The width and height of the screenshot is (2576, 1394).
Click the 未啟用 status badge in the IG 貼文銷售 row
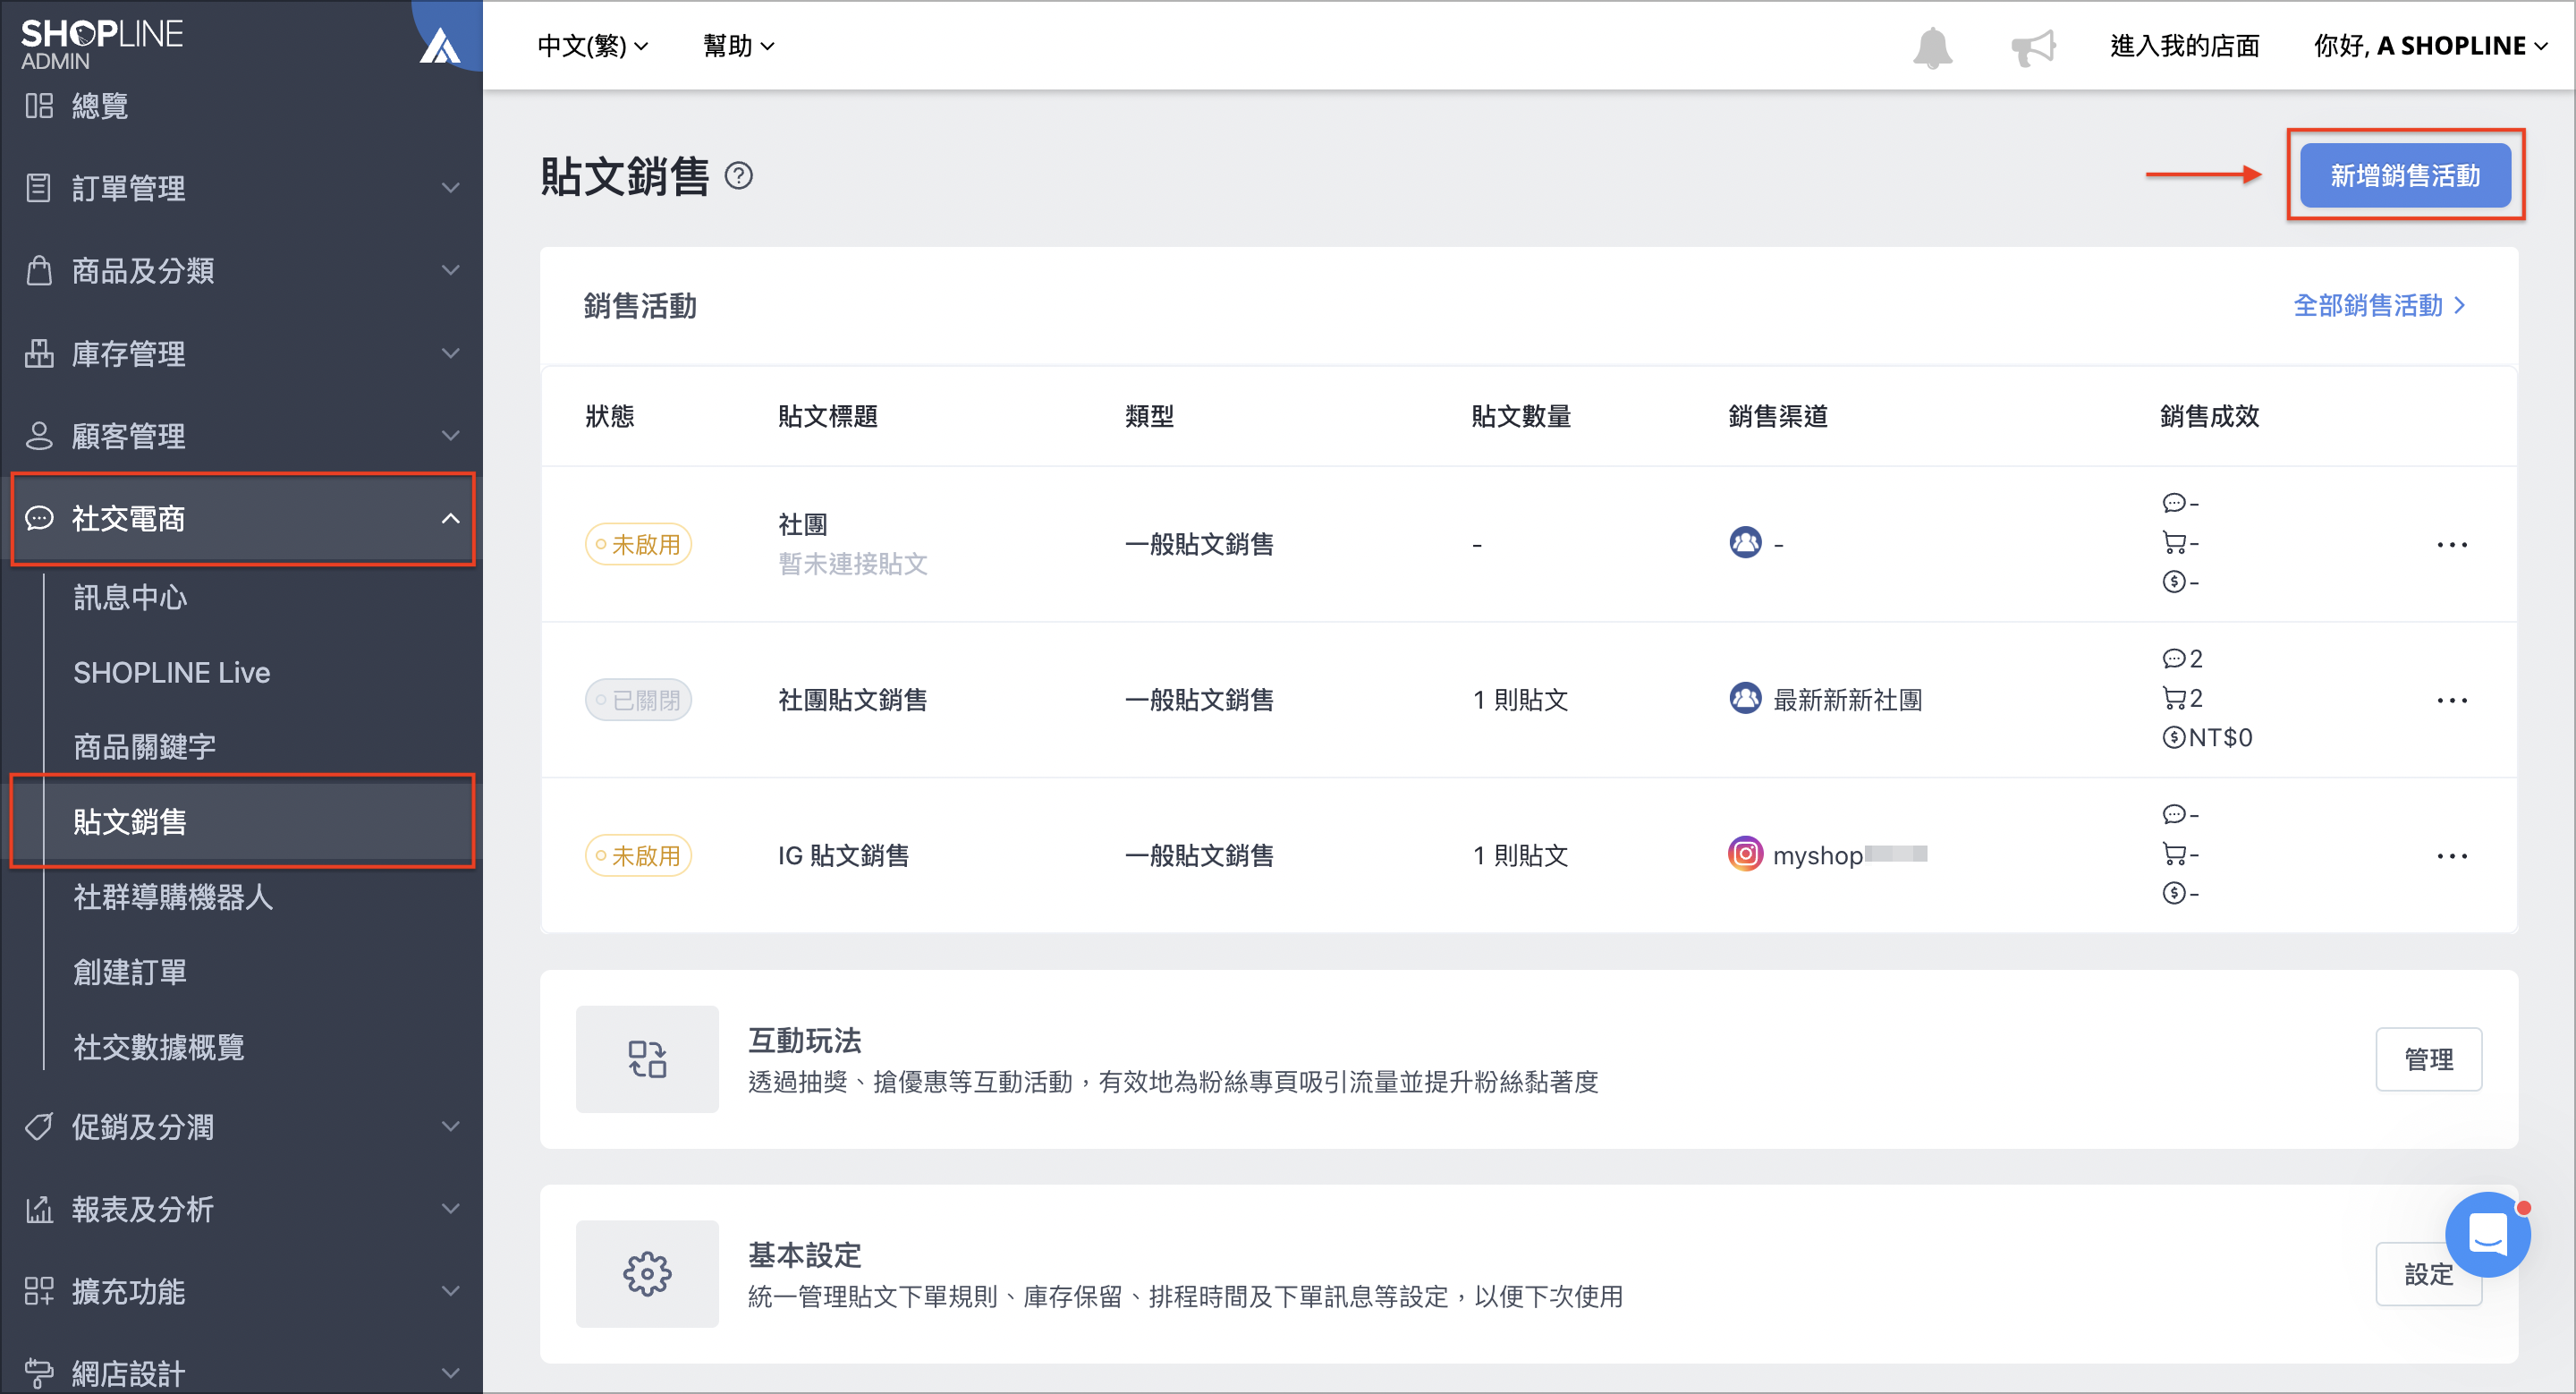point(638,856)
